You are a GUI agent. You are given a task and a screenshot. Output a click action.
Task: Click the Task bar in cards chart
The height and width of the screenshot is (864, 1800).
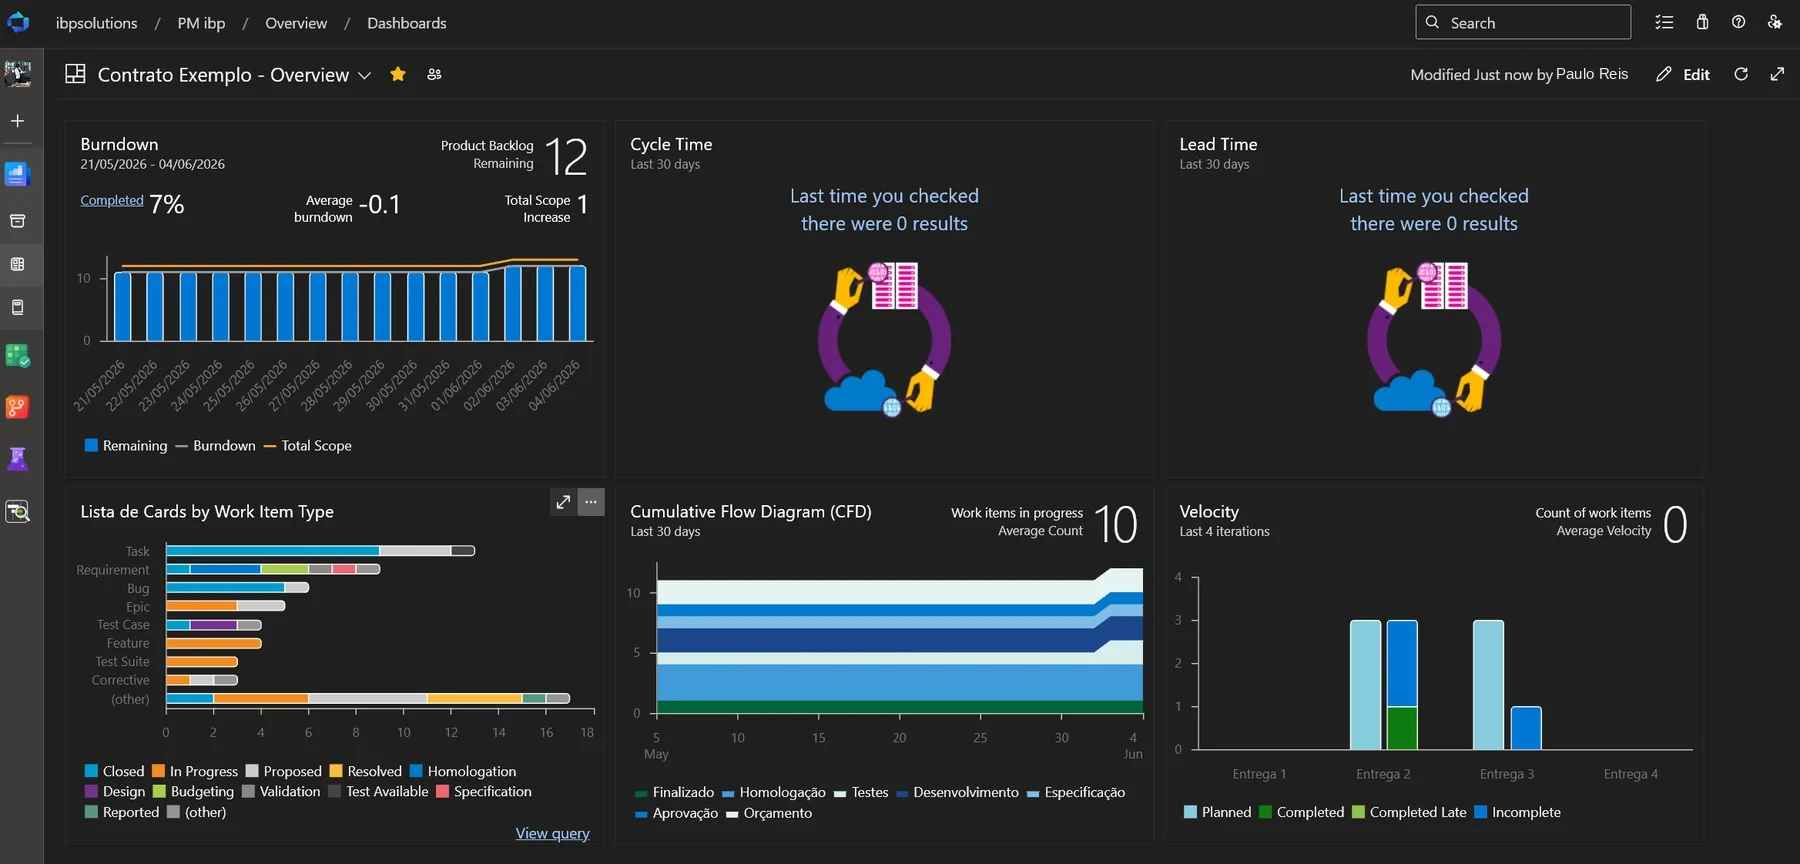click(320, 551)
